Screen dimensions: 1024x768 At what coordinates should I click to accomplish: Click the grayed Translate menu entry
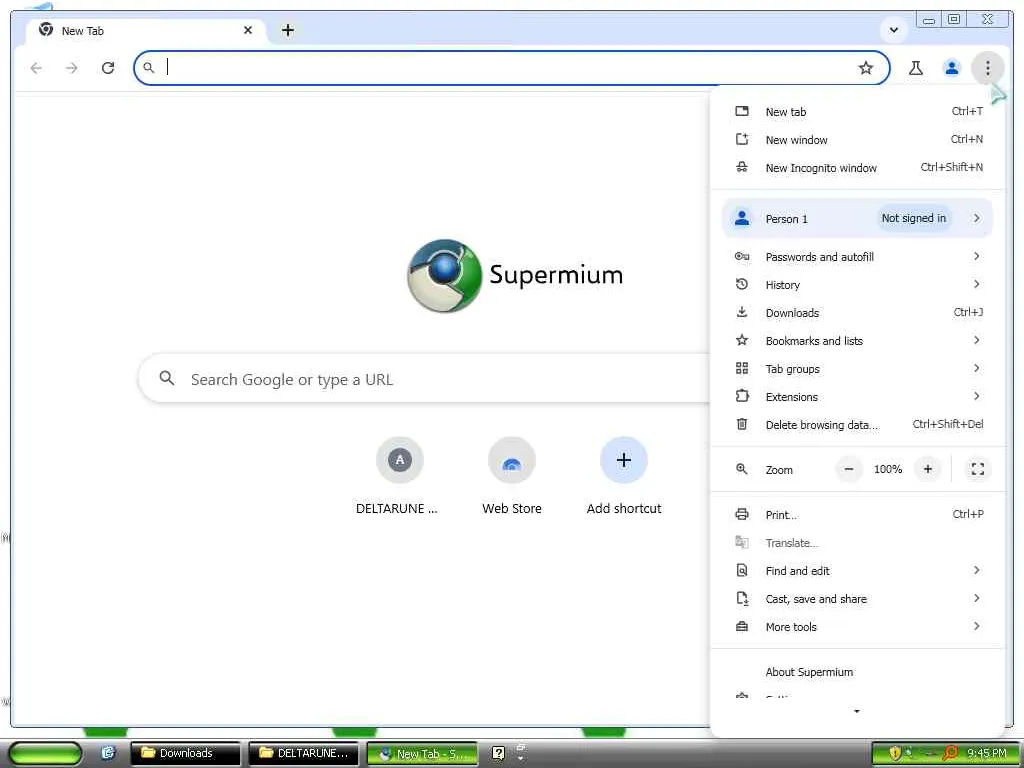tap(858, 543)
